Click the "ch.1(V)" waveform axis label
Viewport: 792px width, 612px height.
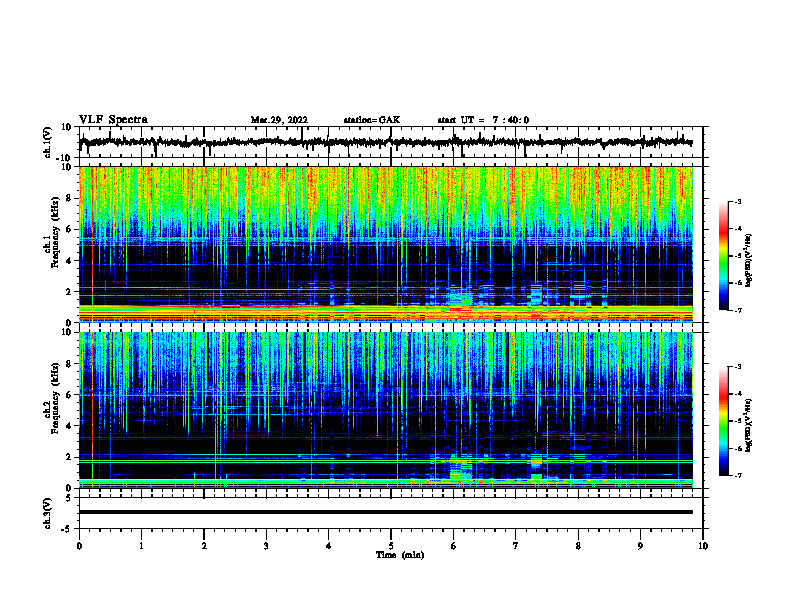tap(48, 142)
